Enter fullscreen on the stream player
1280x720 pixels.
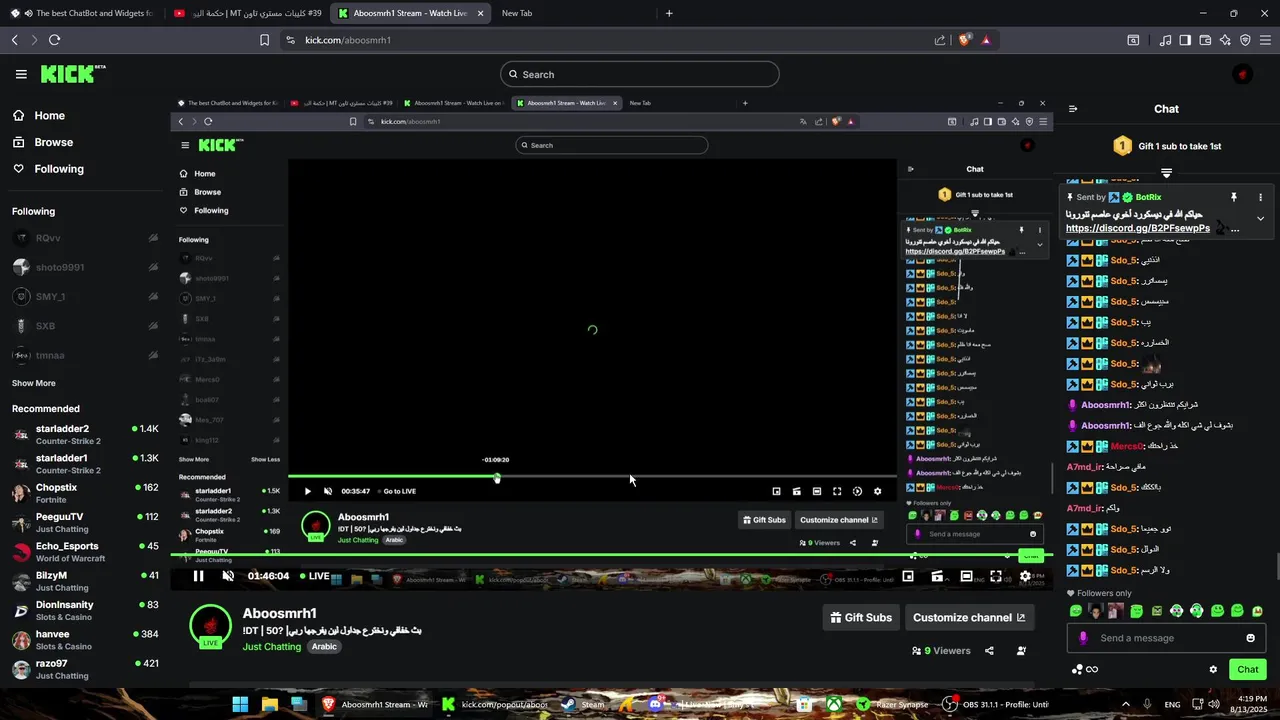(x=996, y=576)
